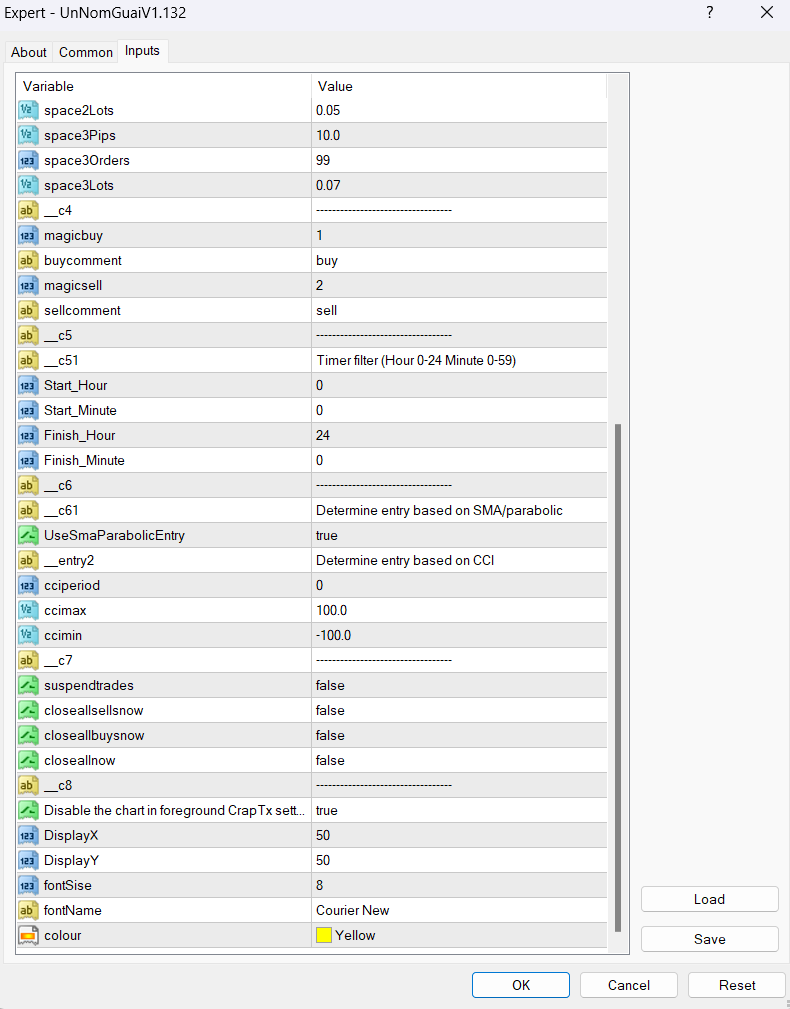Switch to the About tab
Image resolution: width=790 pixels, height=1009 pixels.
(29, 52)
